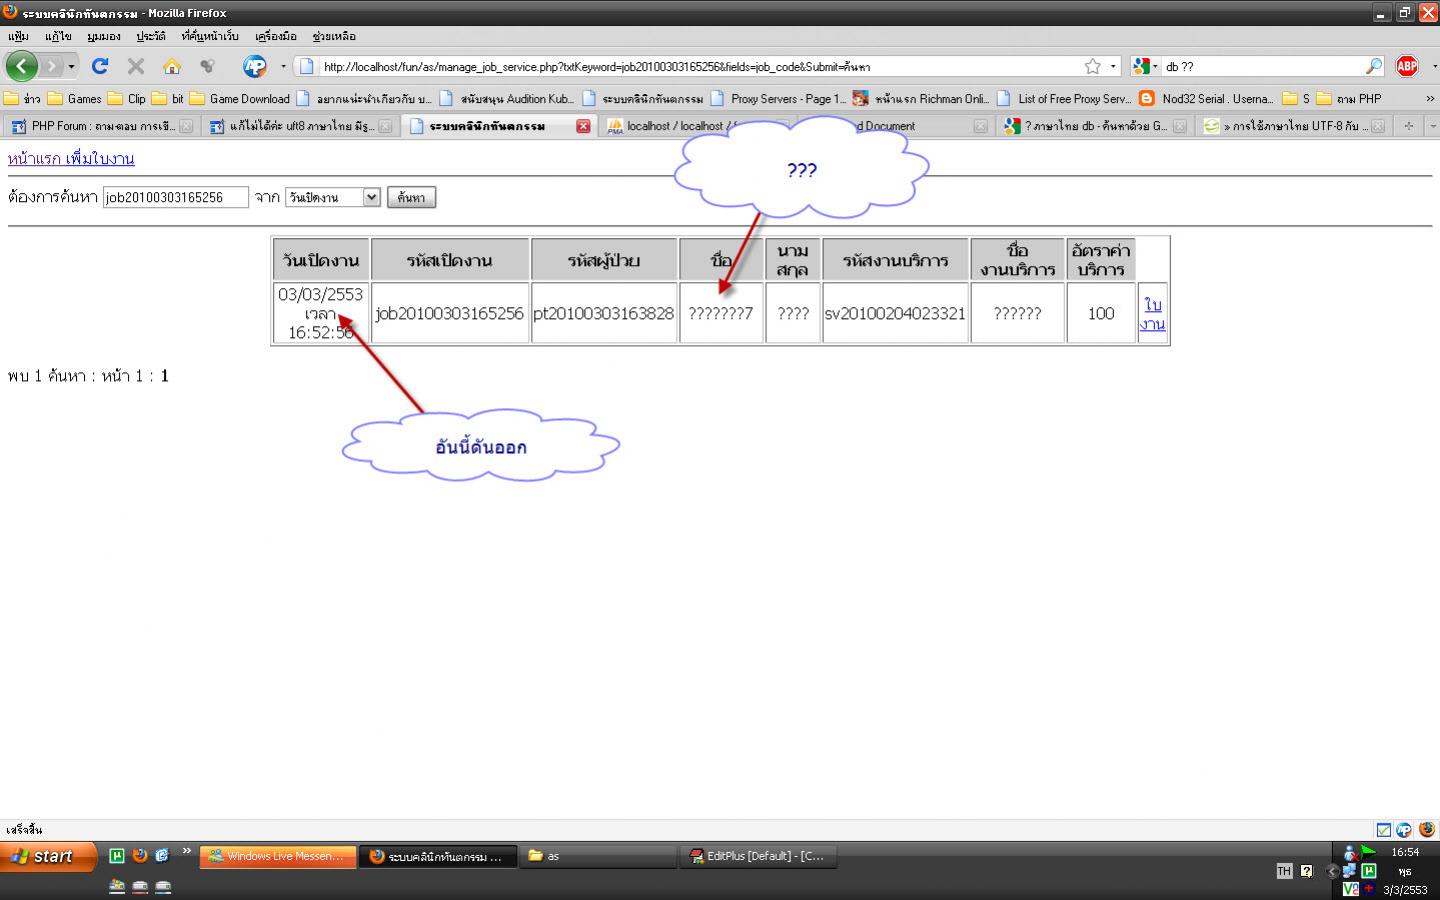1440x900 pixels.
Task: Open the Proxy Servers - Page 1 bookmark
Action: click(778, 98)
